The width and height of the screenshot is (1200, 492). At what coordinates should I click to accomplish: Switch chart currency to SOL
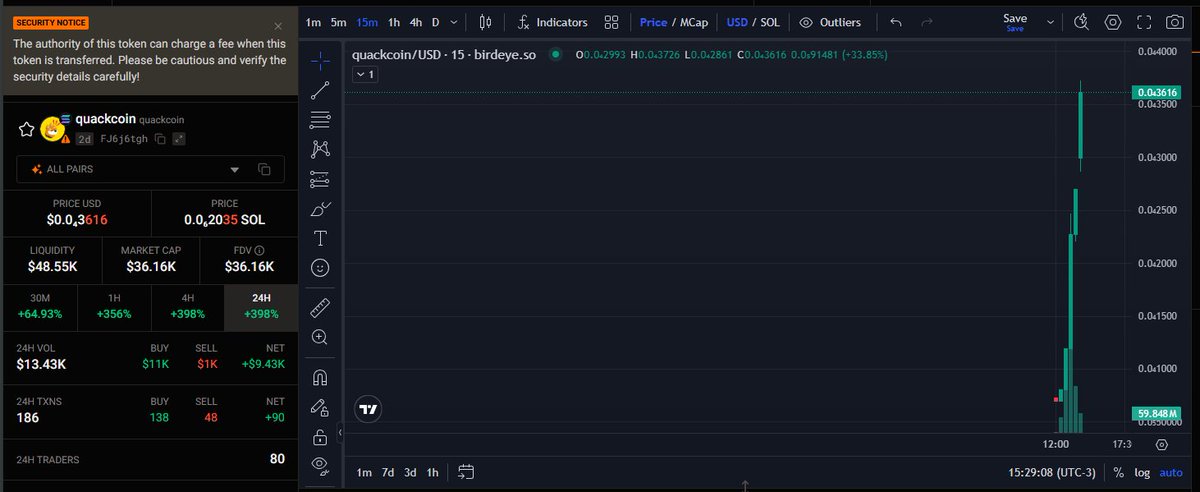(770, 22)
